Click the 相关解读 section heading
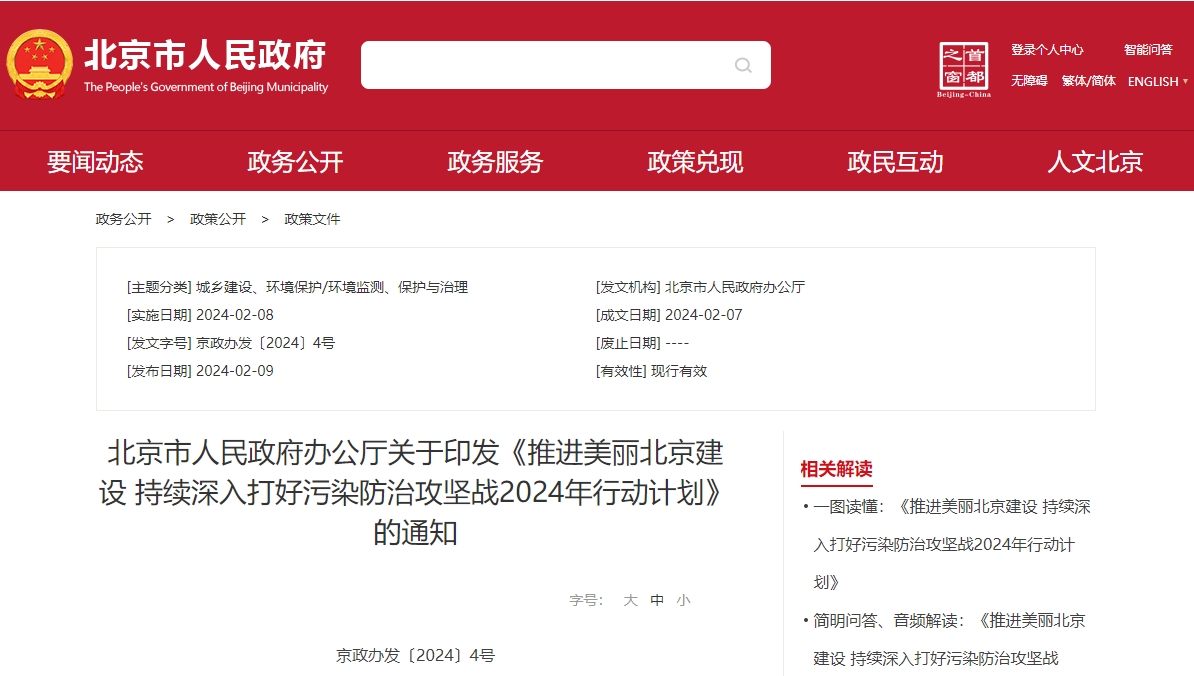1194x676 pixels. pyautogui.click(x=836, y=469)
